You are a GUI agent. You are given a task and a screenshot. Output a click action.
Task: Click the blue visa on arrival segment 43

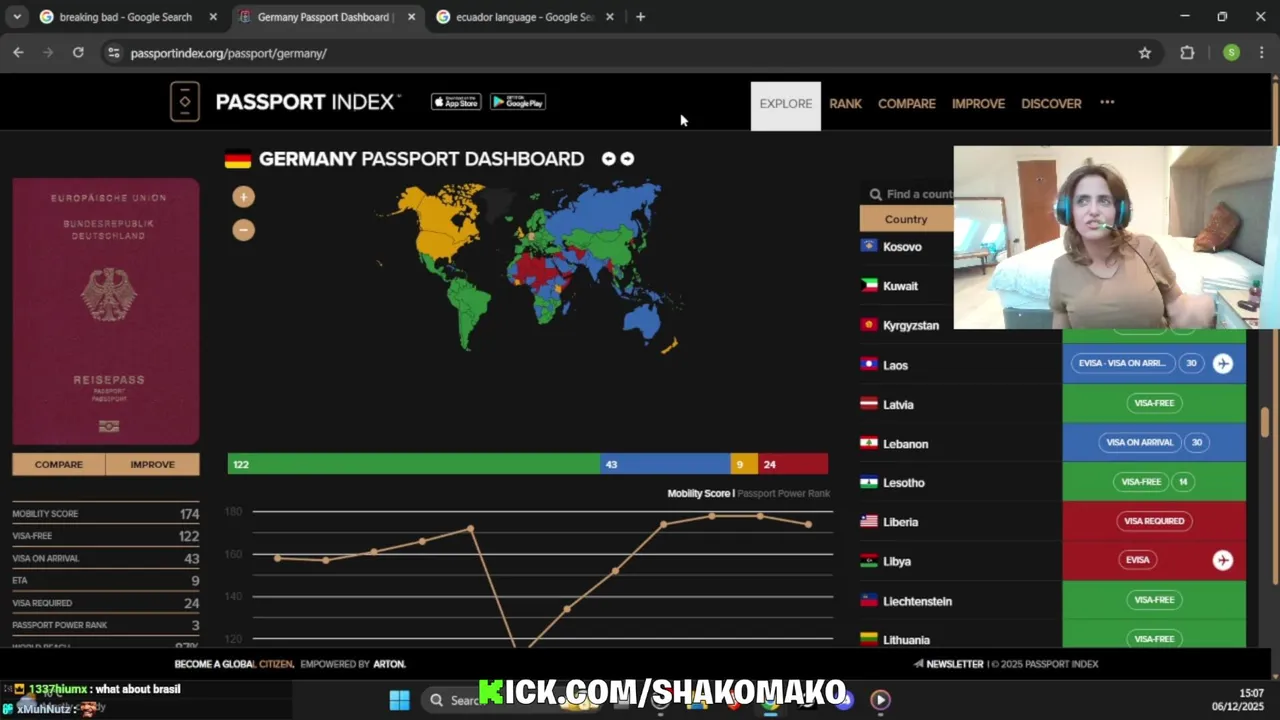coord(665,464)
